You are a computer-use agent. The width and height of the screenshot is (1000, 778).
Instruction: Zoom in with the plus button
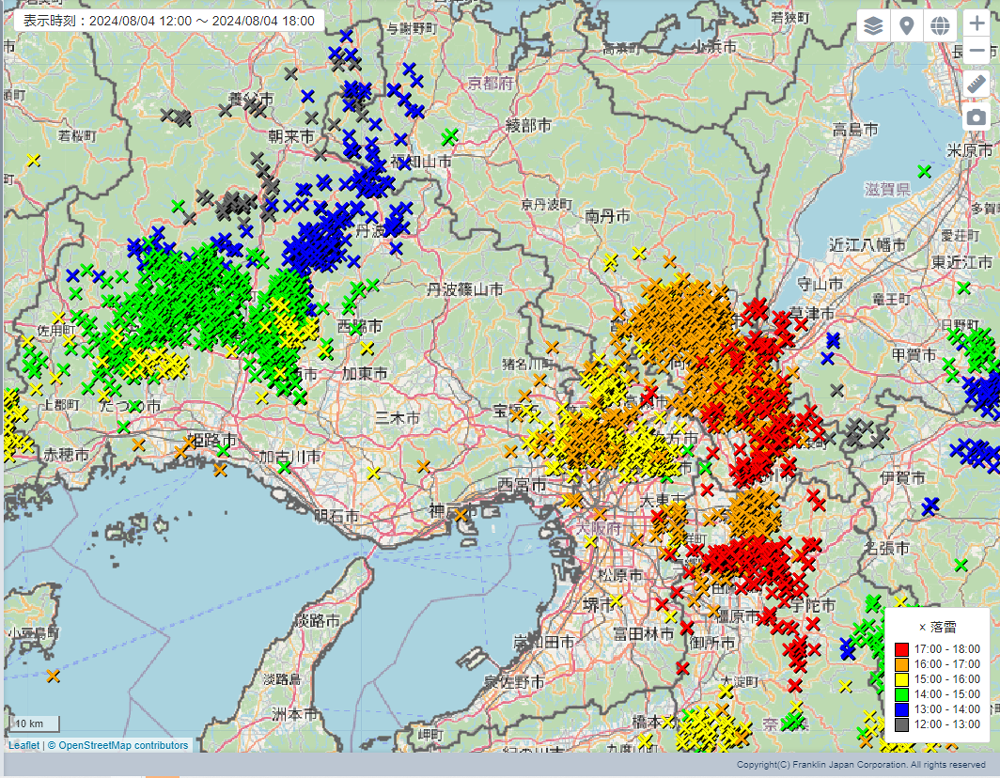click(977, 24)
